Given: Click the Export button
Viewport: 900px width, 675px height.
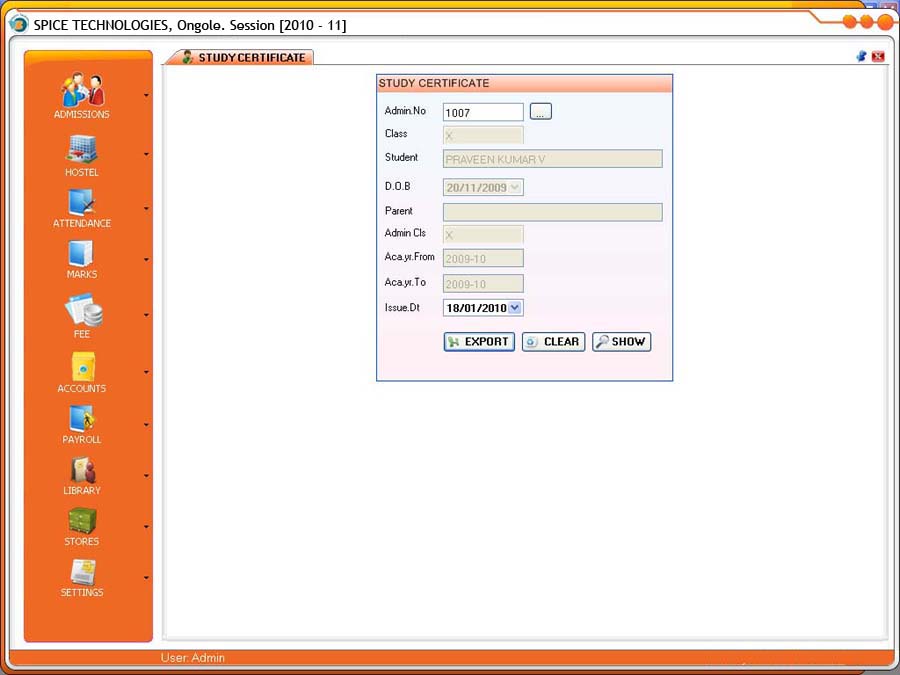Looking at the screenshot, I should [x=479, y=342].
